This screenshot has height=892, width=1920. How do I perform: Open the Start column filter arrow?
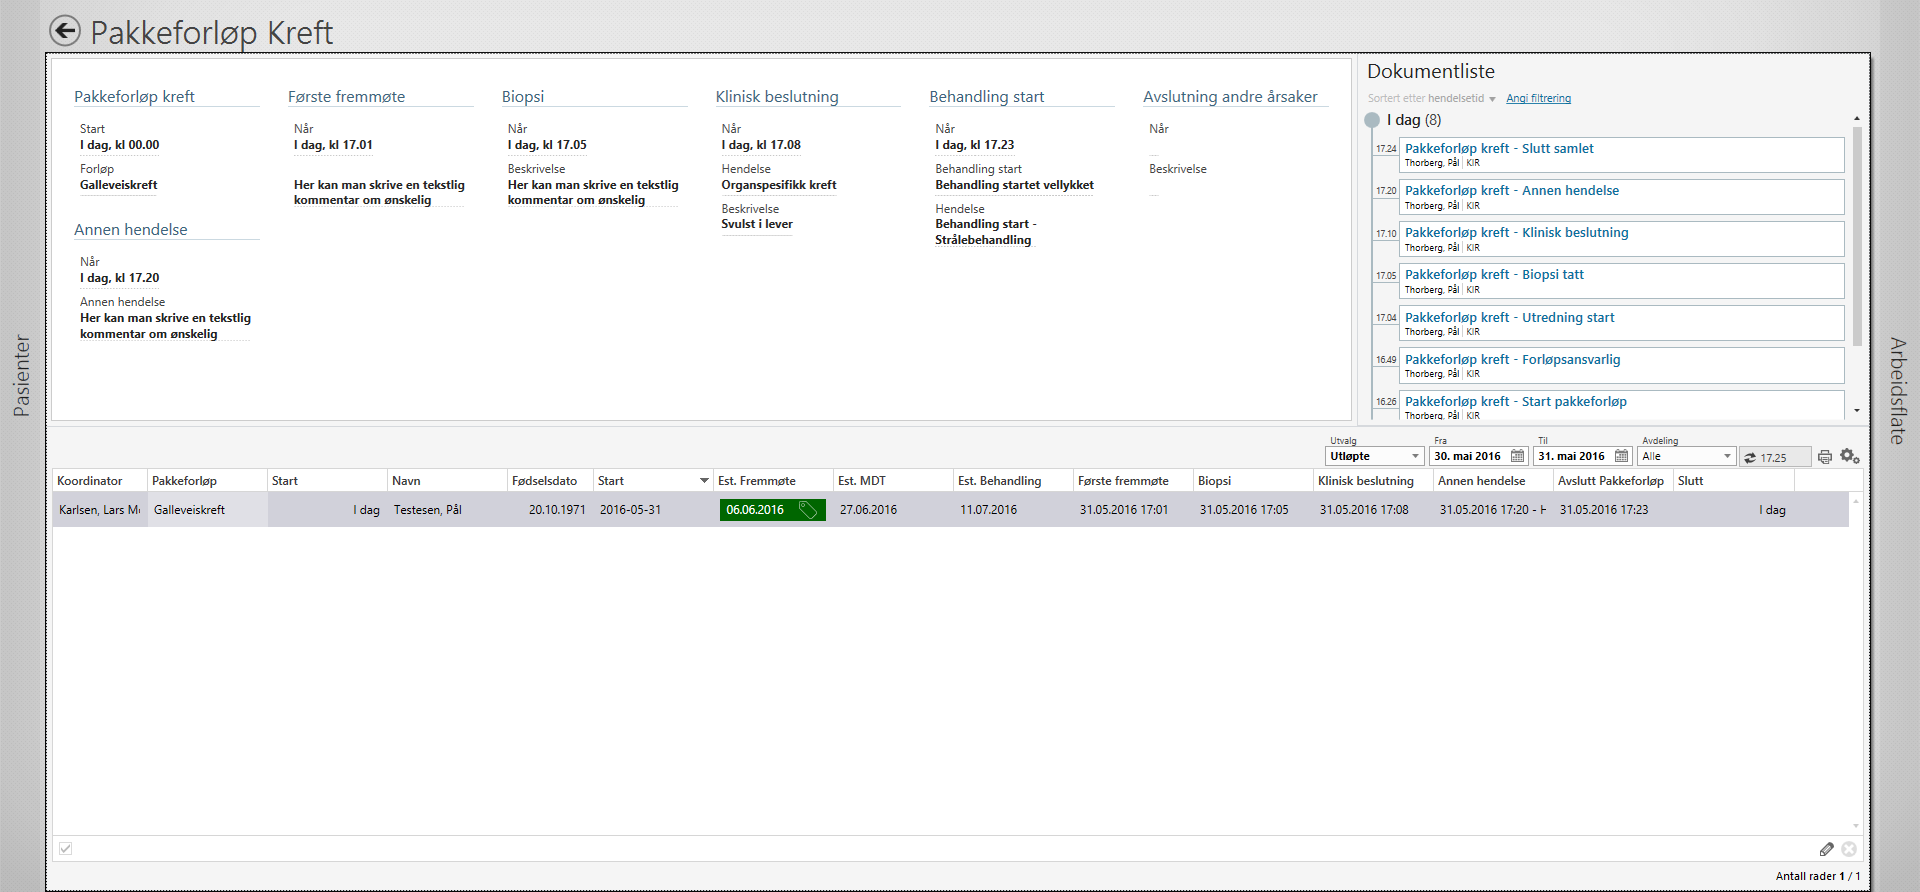click(x=704, y=481)
